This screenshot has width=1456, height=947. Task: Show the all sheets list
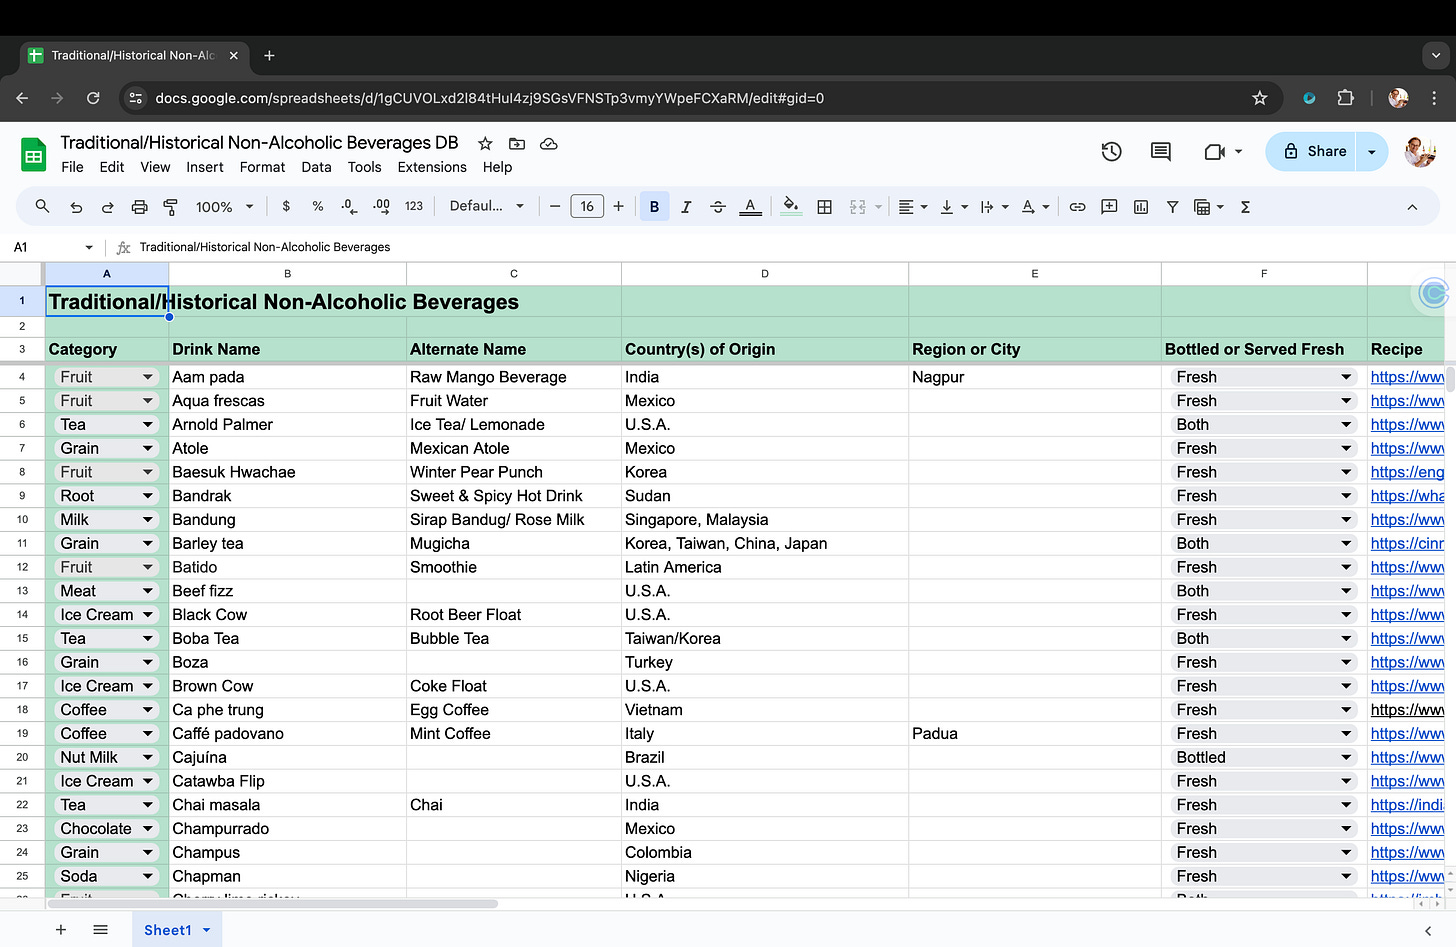tap(100, 930)
